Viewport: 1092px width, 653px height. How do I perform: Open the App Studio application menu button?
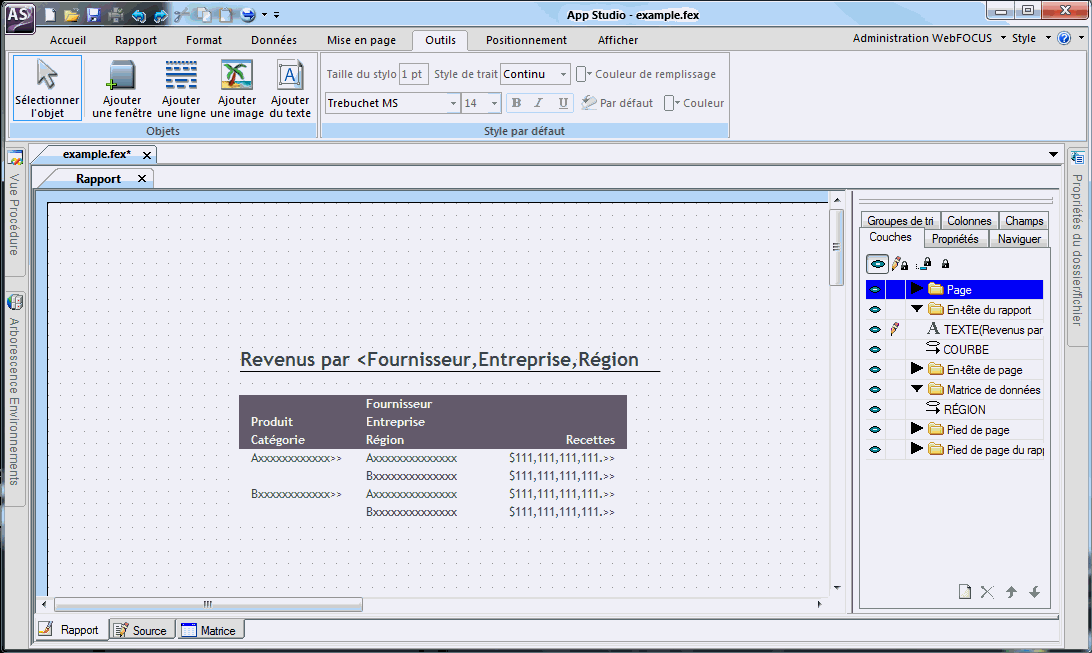coord(20,17)
